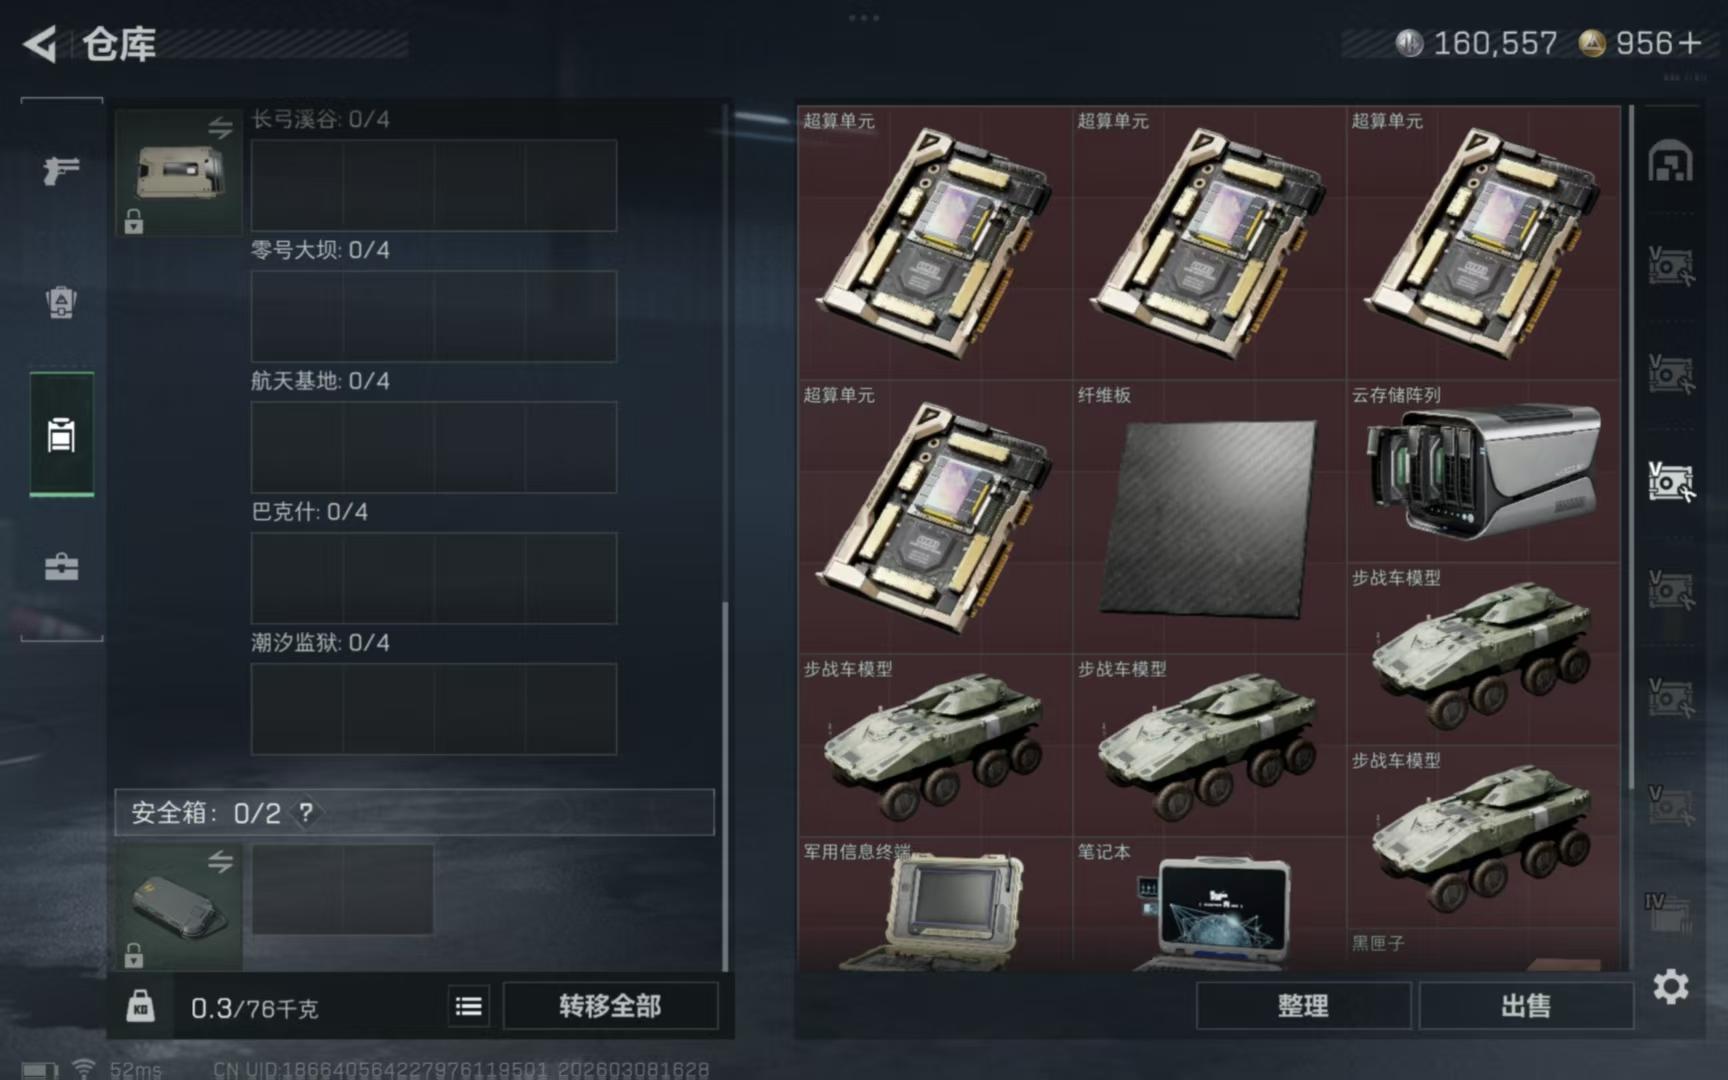Toggle swap arrows on the safe box container
Screen dimensions: 1728x1080
(220, 862)
